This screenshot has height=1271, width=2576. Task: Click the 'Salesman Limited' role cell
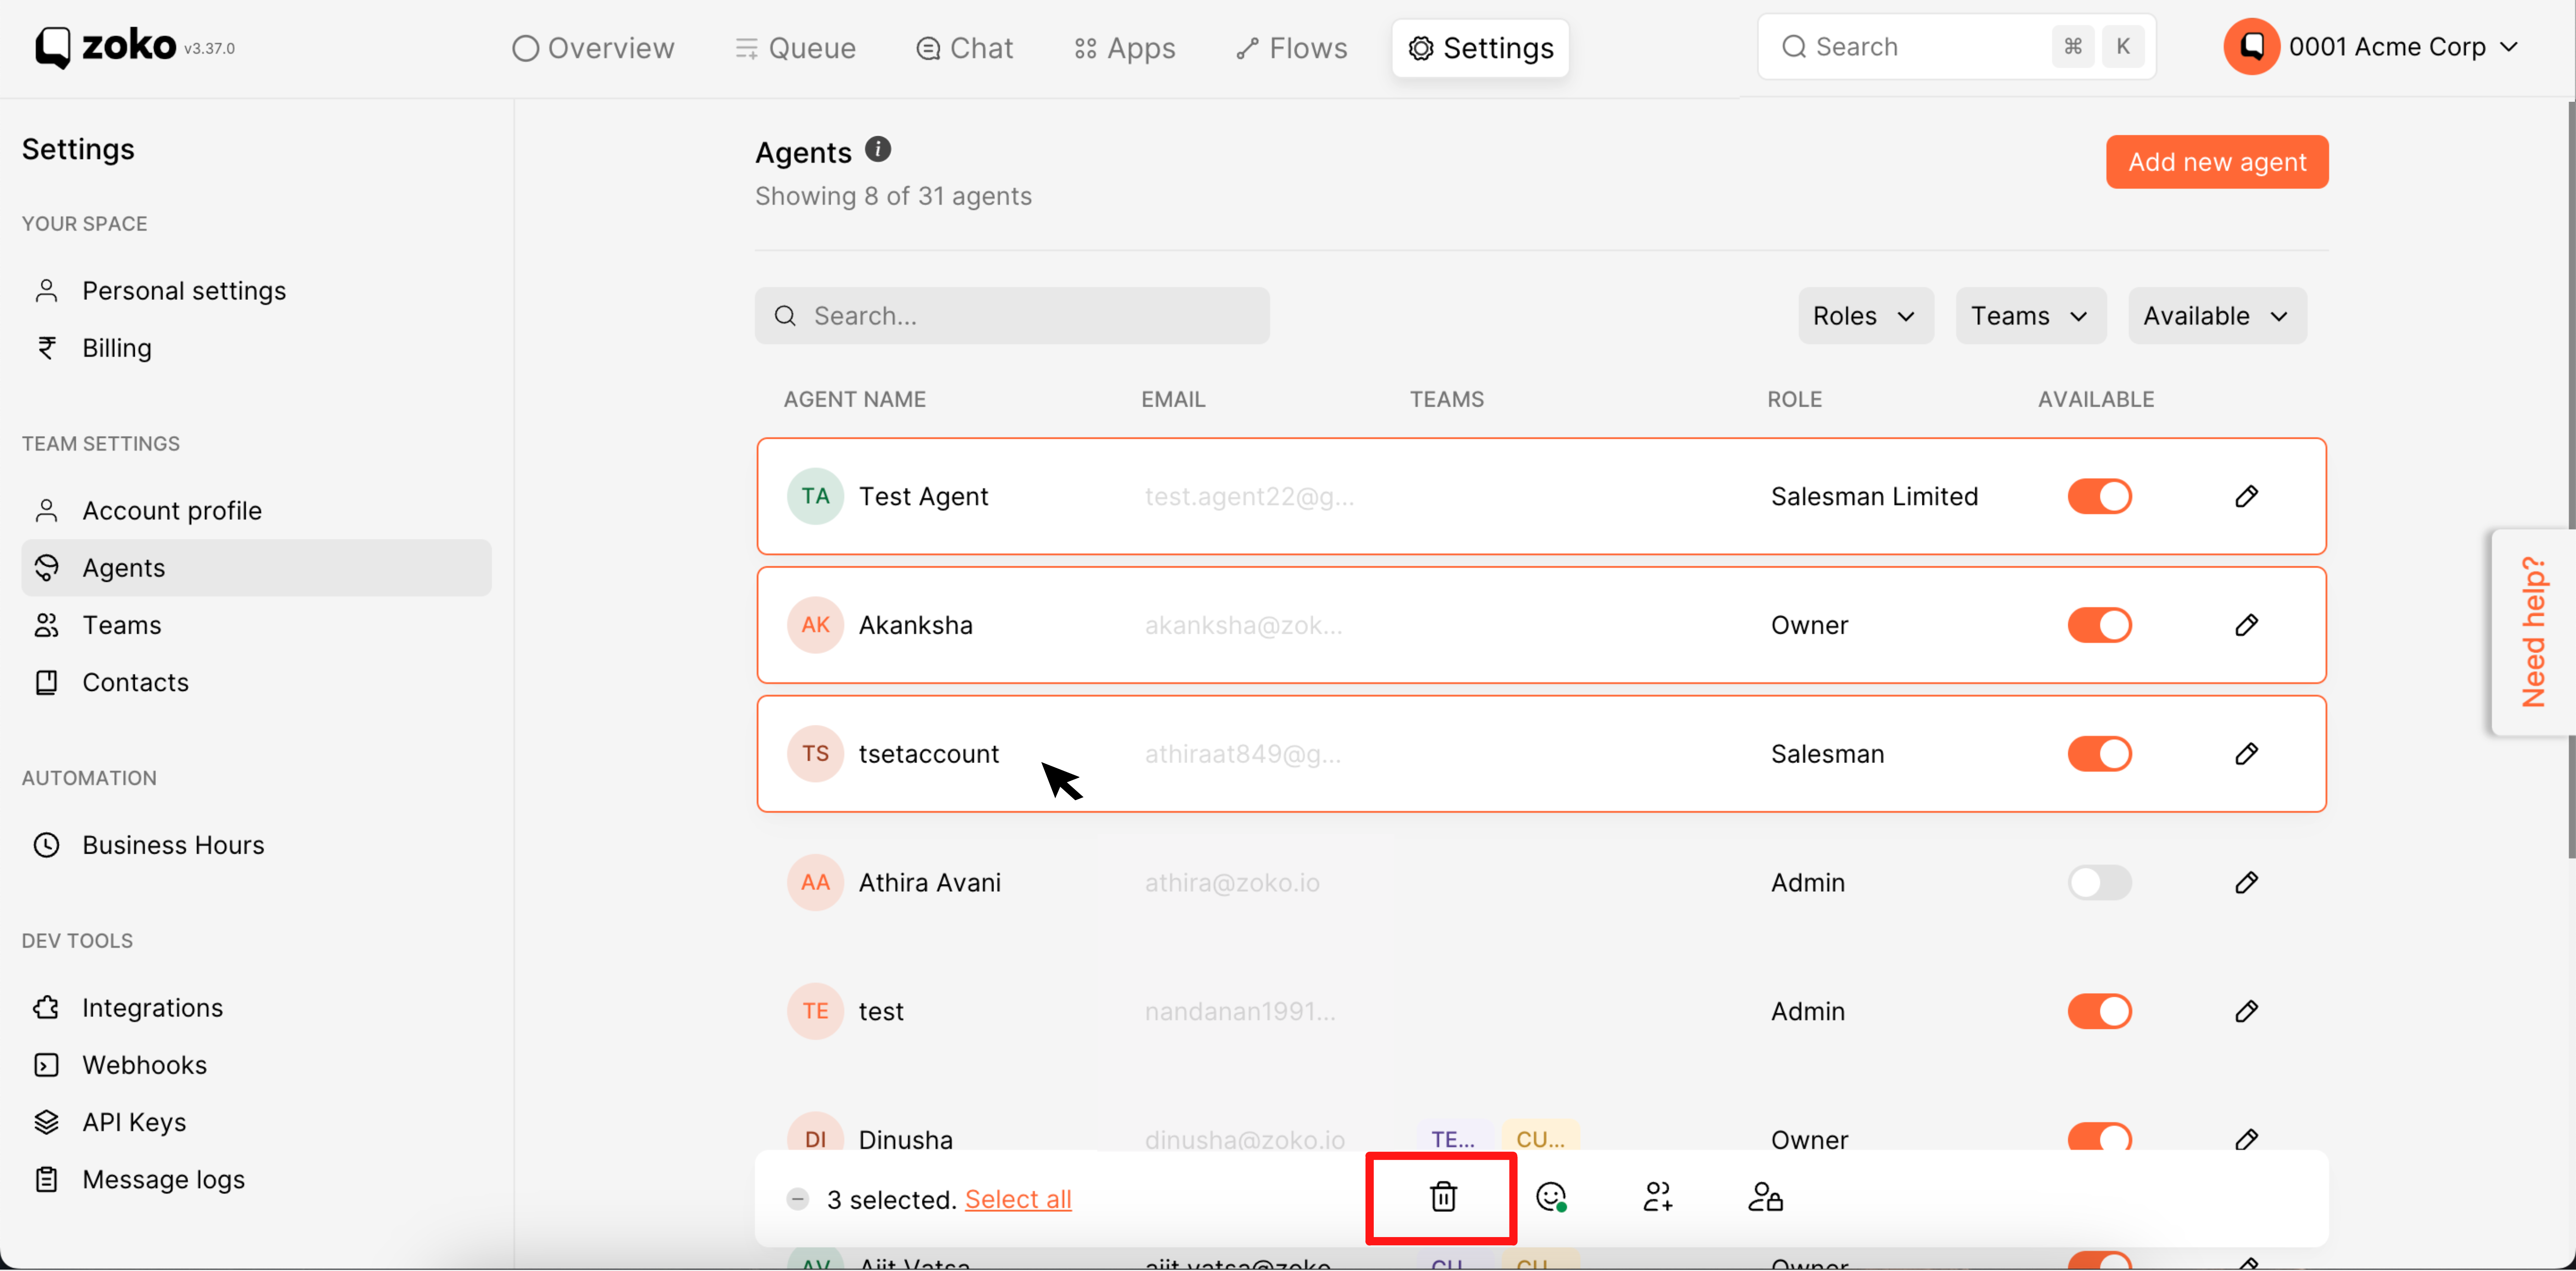[x=1874, y=496]
